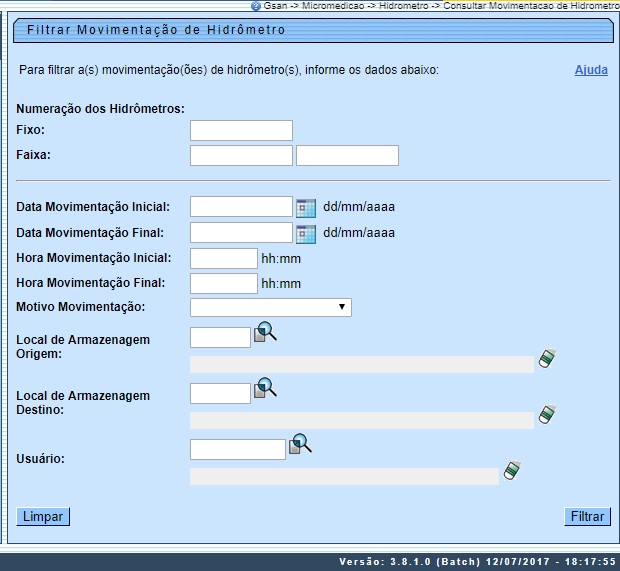Open calendar for Data Movimentação Final
The height and width of the screenshot is (571, 620).
tap(306, 233)
